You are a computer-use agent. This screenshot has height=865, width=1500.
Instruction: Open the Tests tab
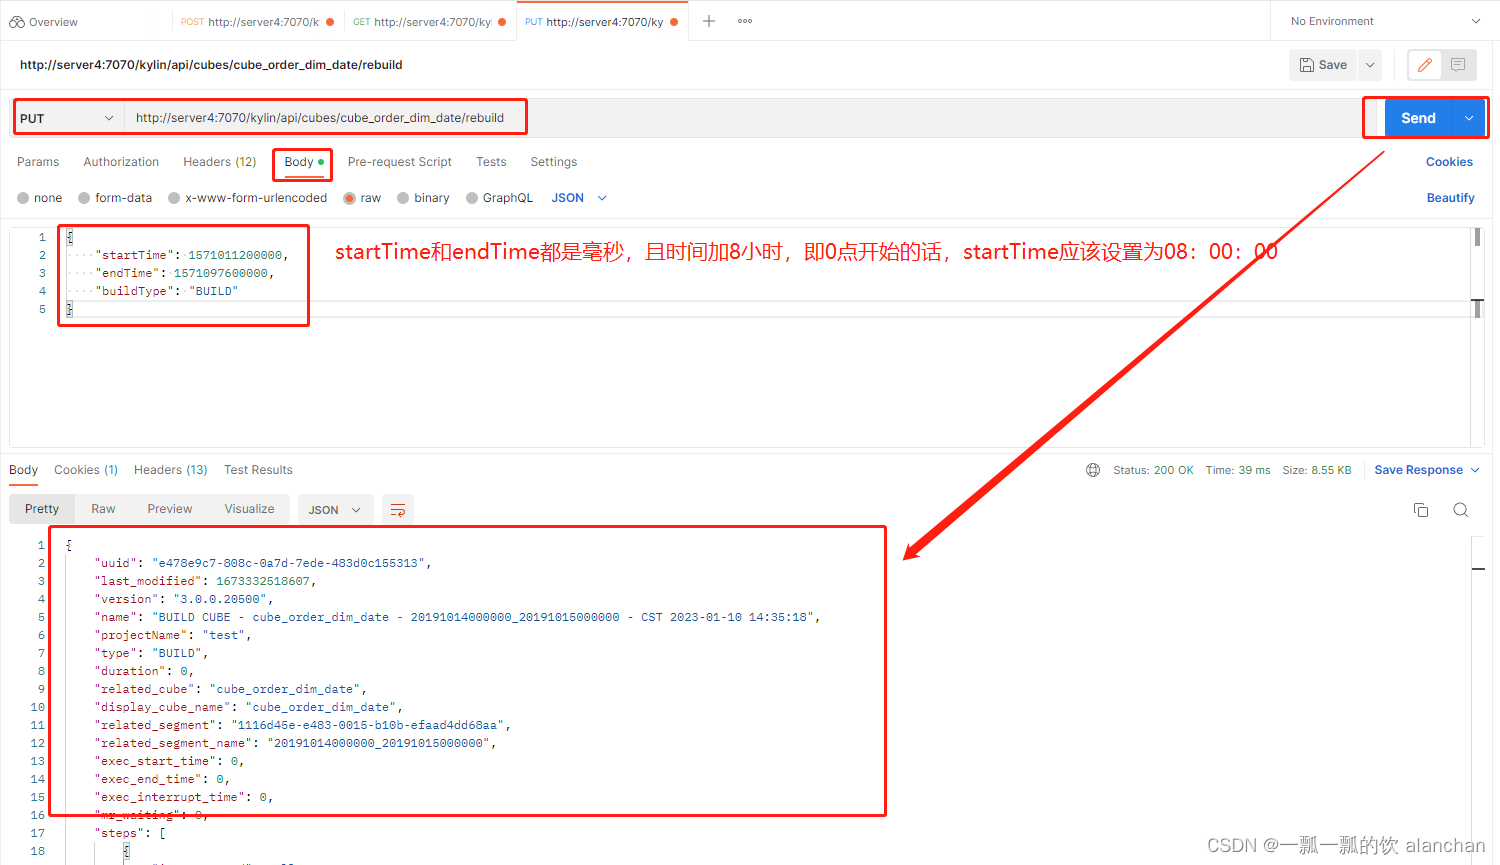[491, 162]
